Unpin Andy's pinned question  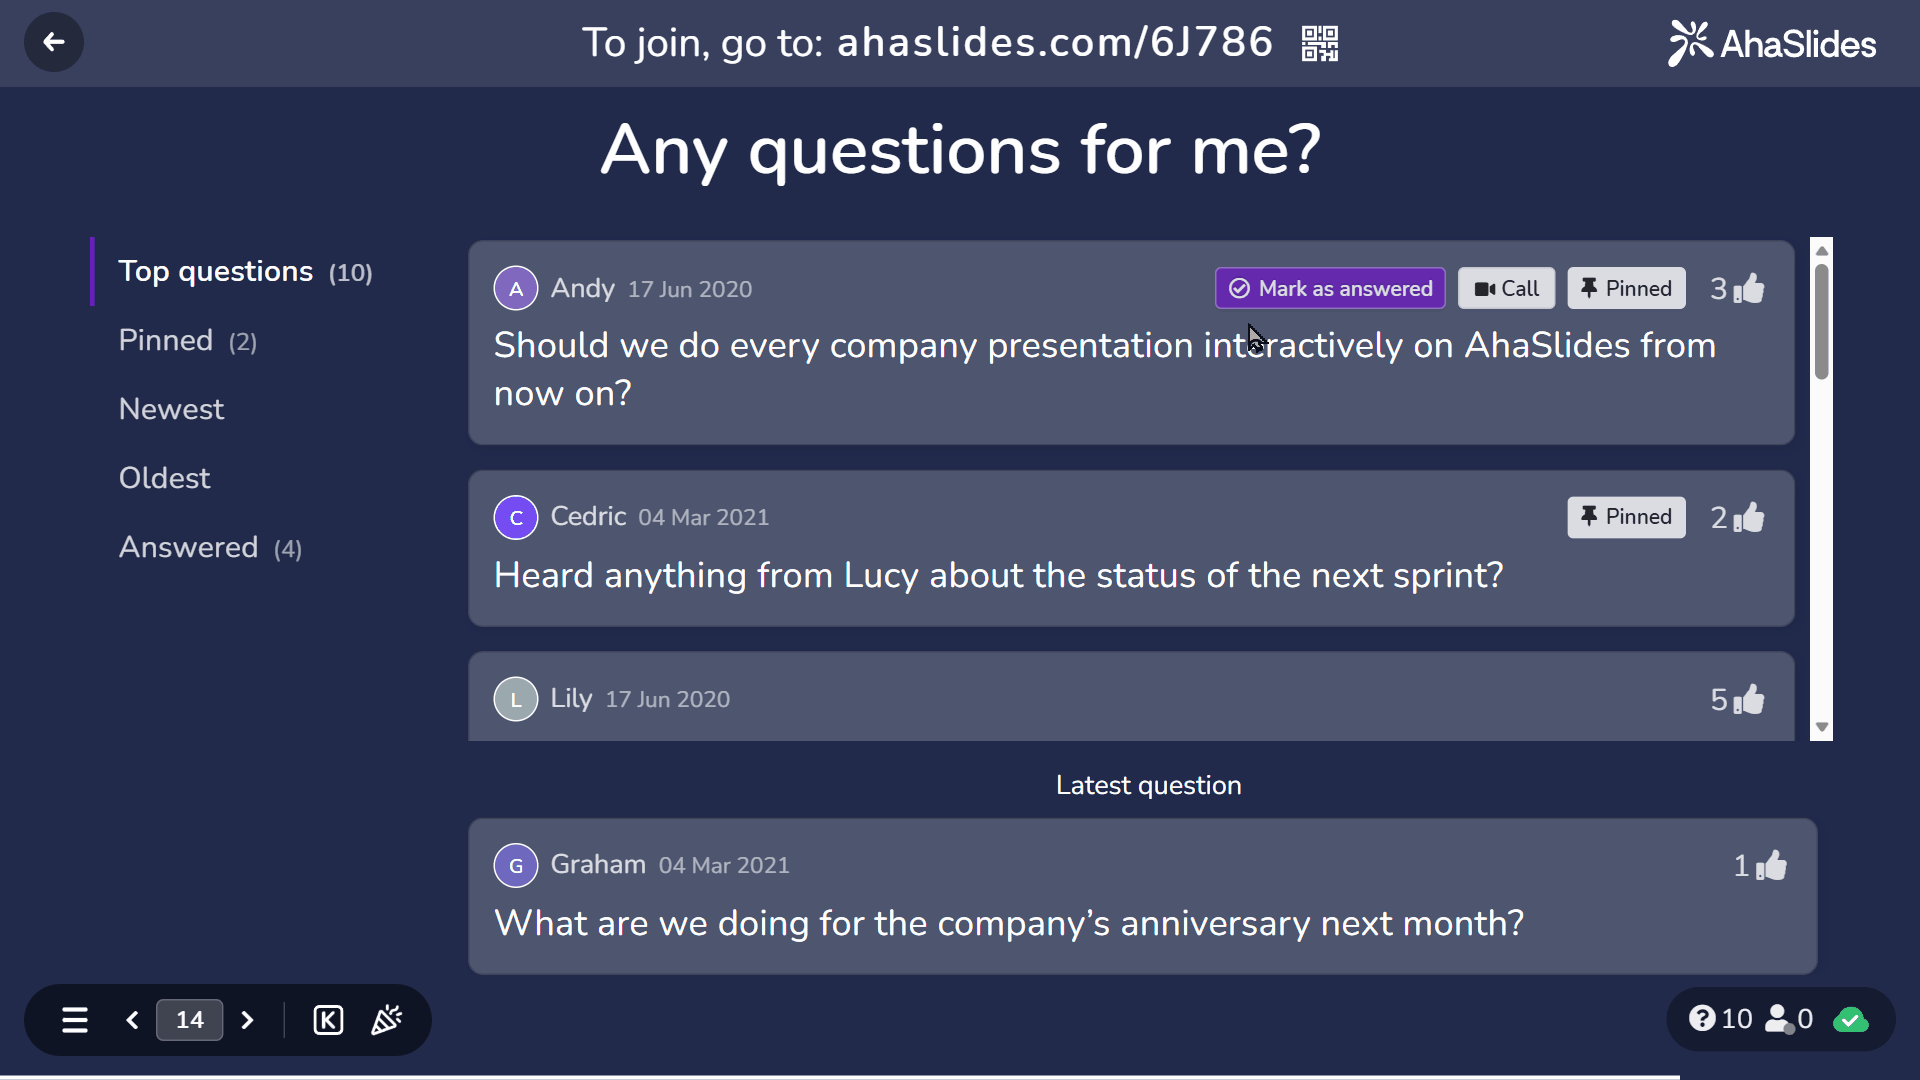click(1626, 289)
